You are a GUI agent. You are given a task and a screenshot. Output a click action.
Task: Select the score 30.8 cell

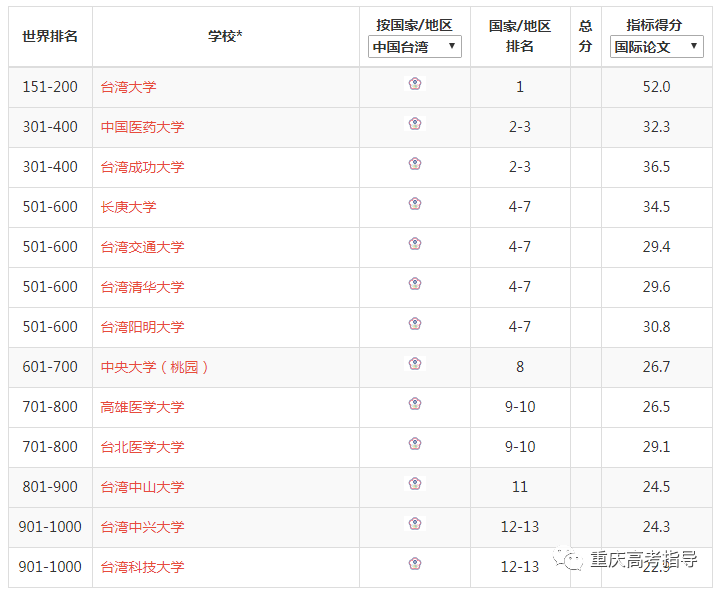pyautogui.click(x=657, y=327)
